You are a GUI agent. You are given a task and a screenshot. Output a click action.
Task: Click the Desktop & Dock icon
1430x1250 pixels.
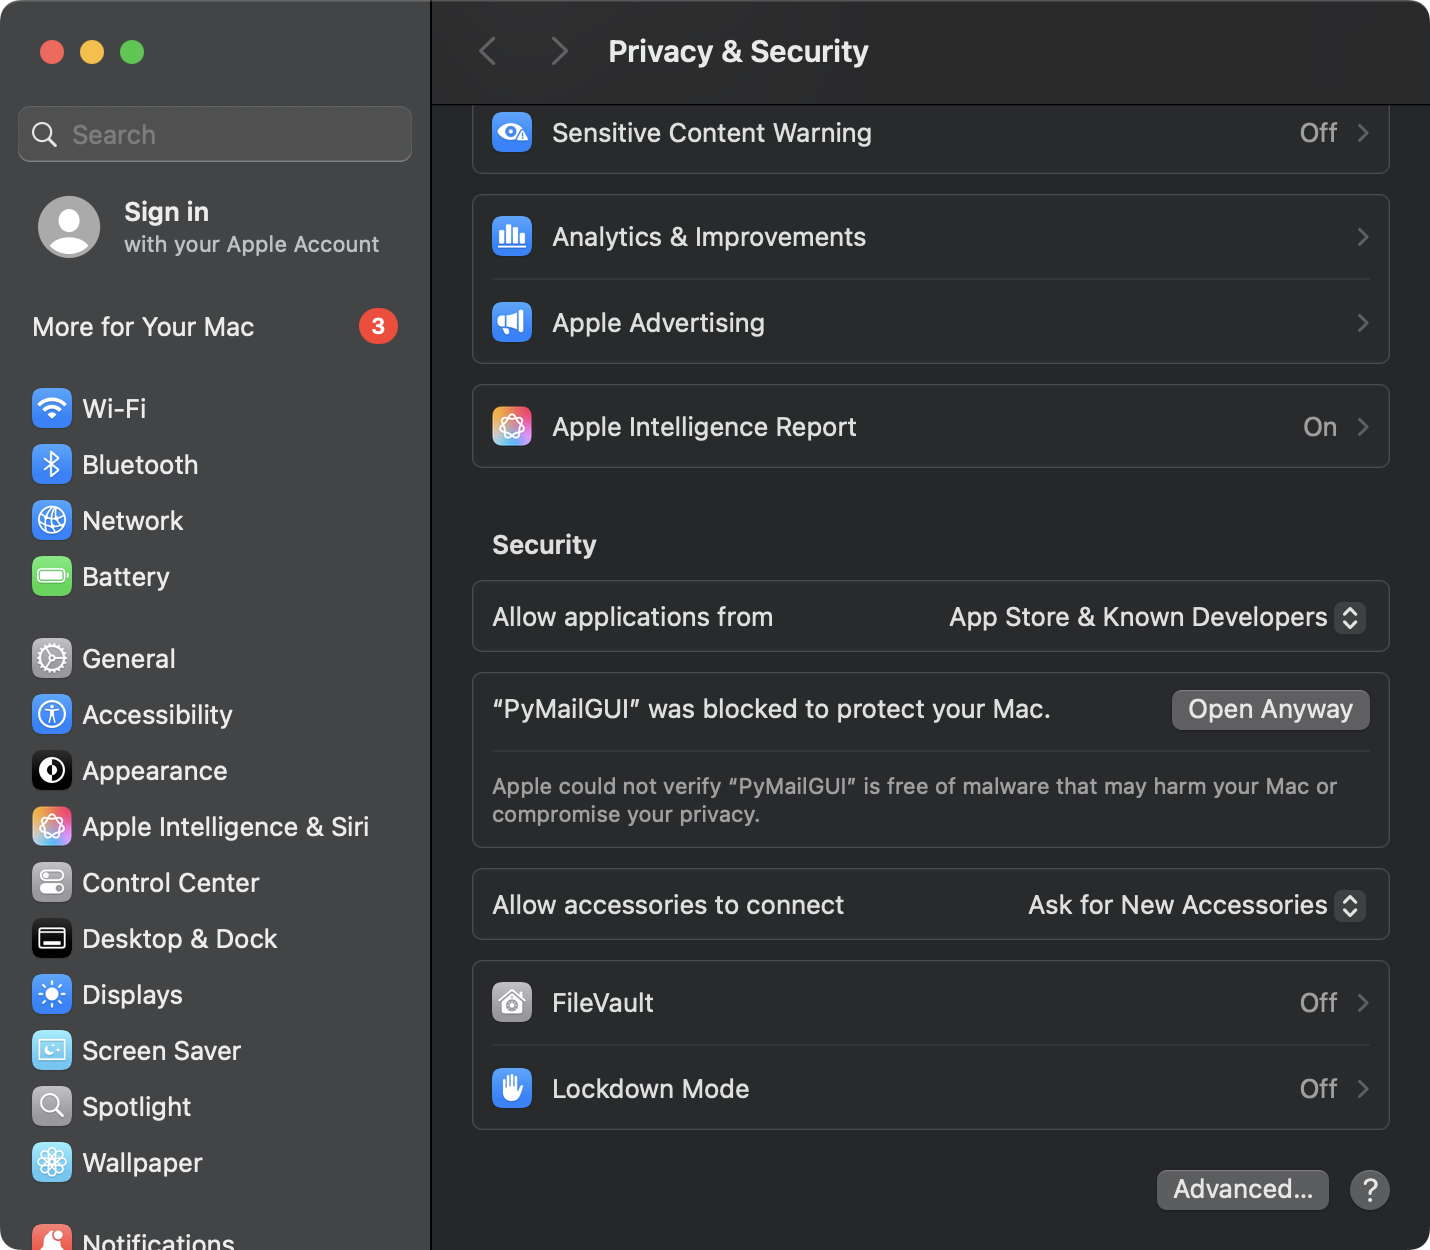pyautogui.click(x=52, y=938)
